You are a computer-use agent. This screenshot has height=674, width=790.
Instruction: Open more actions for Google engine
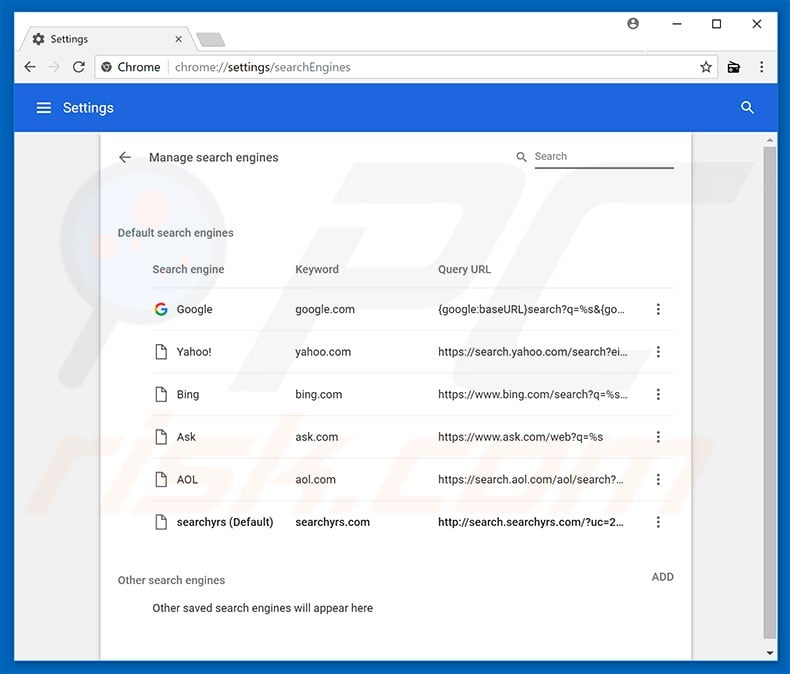click(658, 309)
